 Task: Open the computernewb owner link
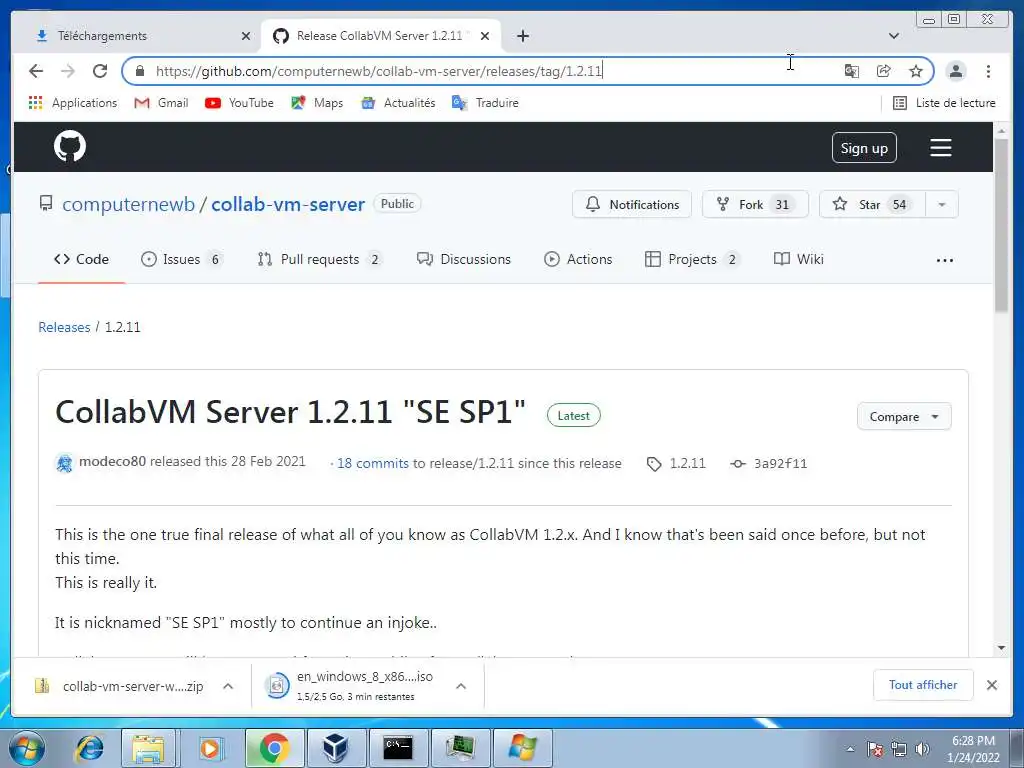(x=129, y=204)
